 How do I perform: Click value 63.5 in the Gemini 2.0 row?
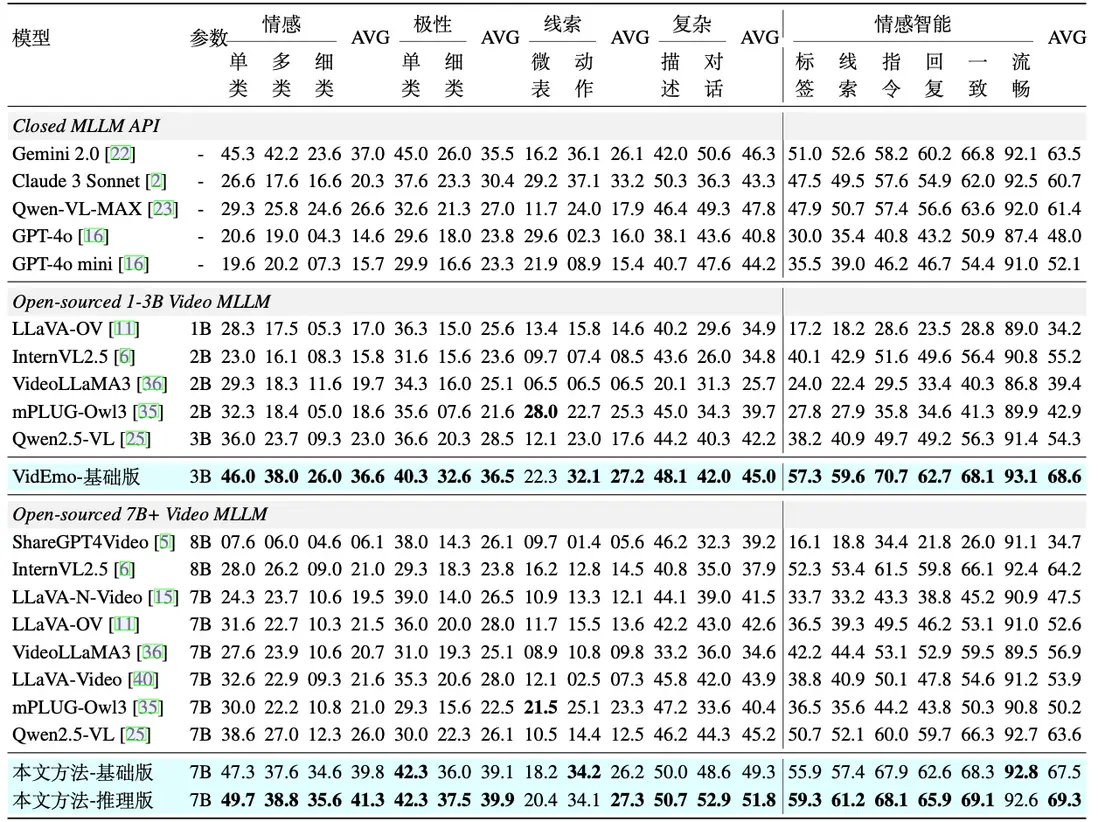pos(1064,153)
